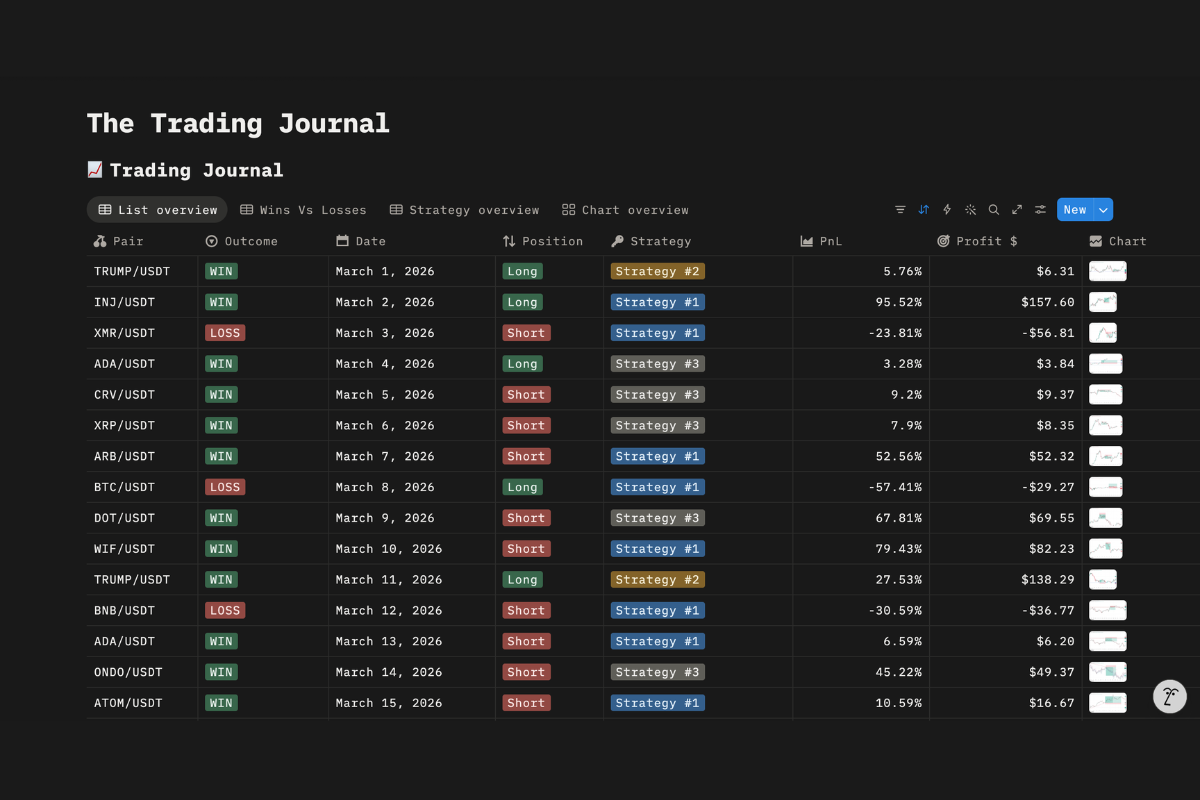Click the sort arrows icon

(x=923, y=210)
